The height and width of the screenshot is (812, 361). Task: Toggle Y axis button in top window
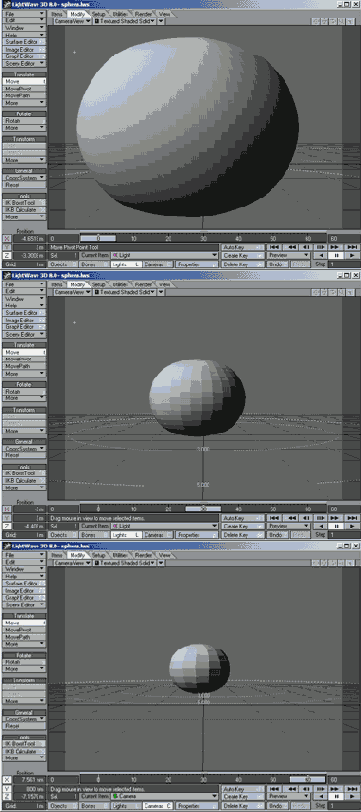(x=6, y=247)
